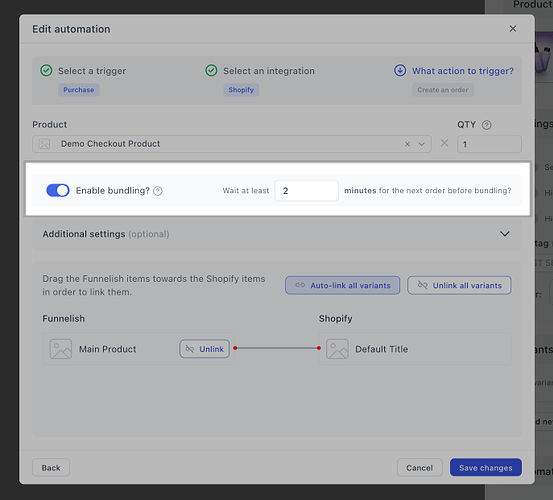
Task: Click the QTY help question mark icon
Action: 486,125
